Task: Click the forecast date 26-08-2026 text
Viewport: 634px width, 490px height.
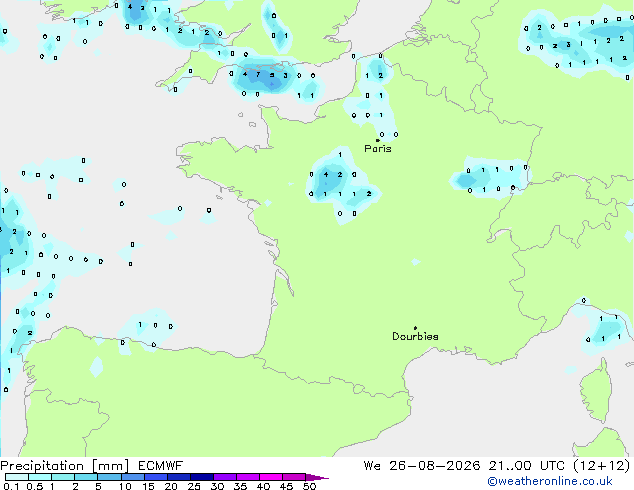Action: pyautogui.click(x=435, y=466)
